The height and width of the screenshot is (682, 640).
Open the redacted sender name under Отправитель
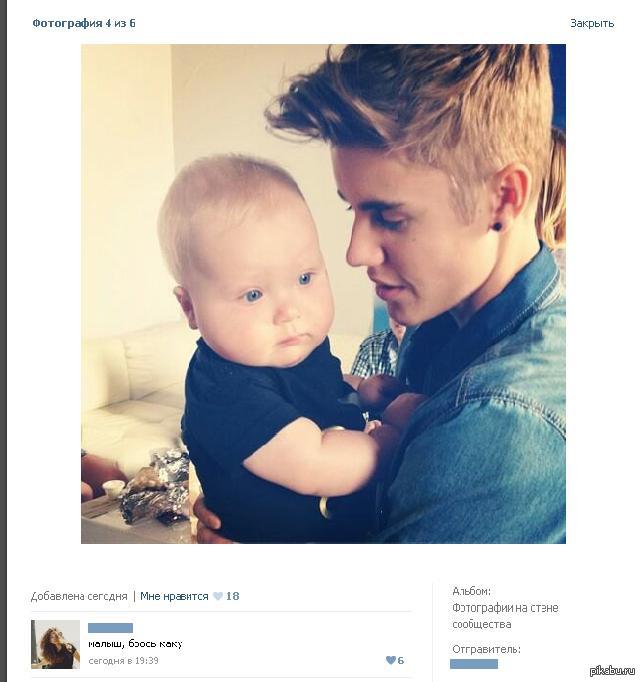[x=474, y=664]
